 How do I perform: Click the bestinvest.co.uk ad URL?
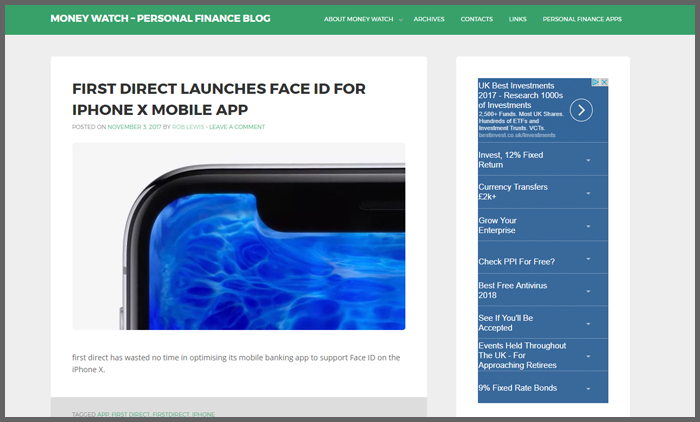coord(517,135)
